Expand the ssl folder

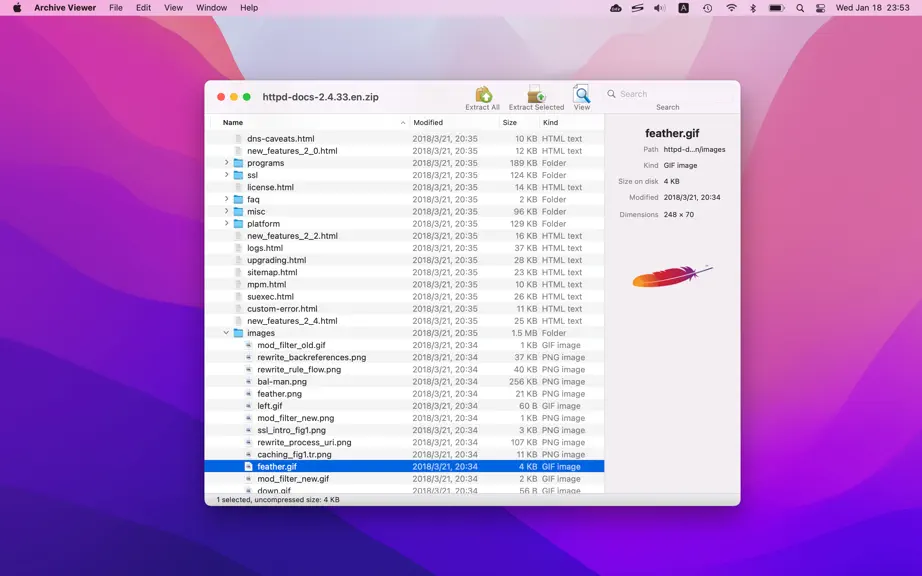(226, 175)
